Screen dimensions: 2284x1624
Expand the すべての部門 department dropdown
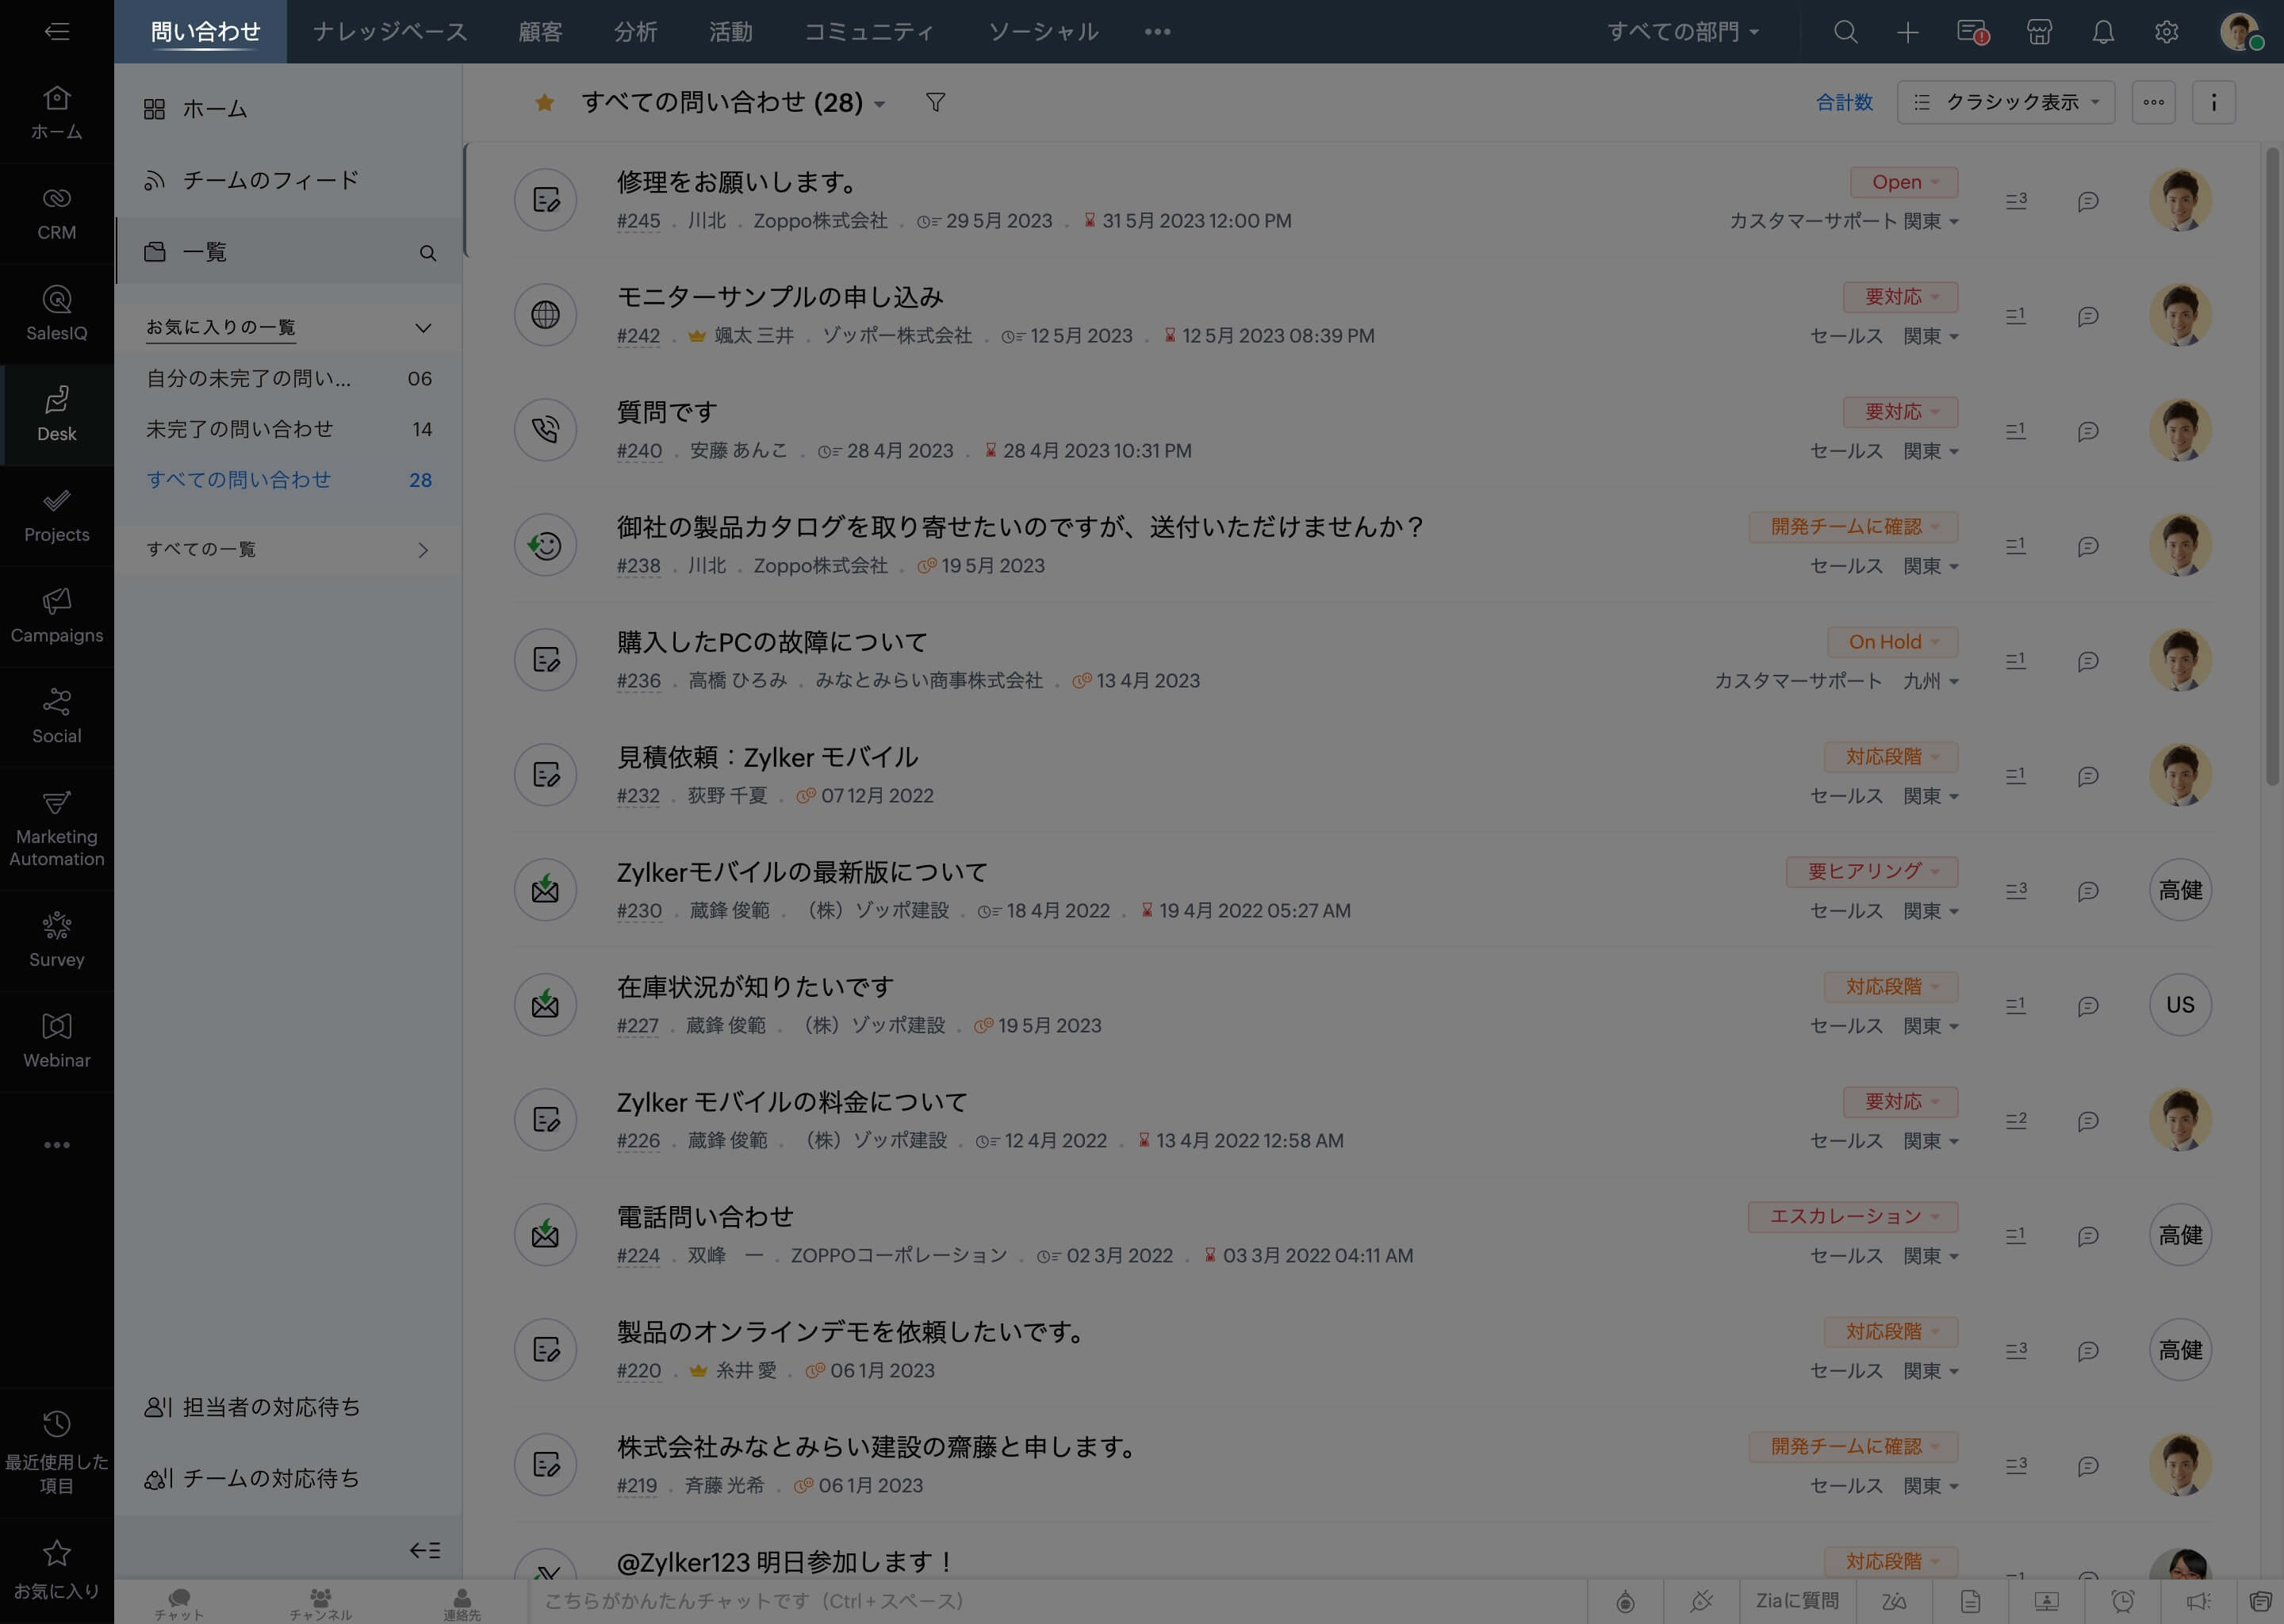click(x=1683, y=32)
